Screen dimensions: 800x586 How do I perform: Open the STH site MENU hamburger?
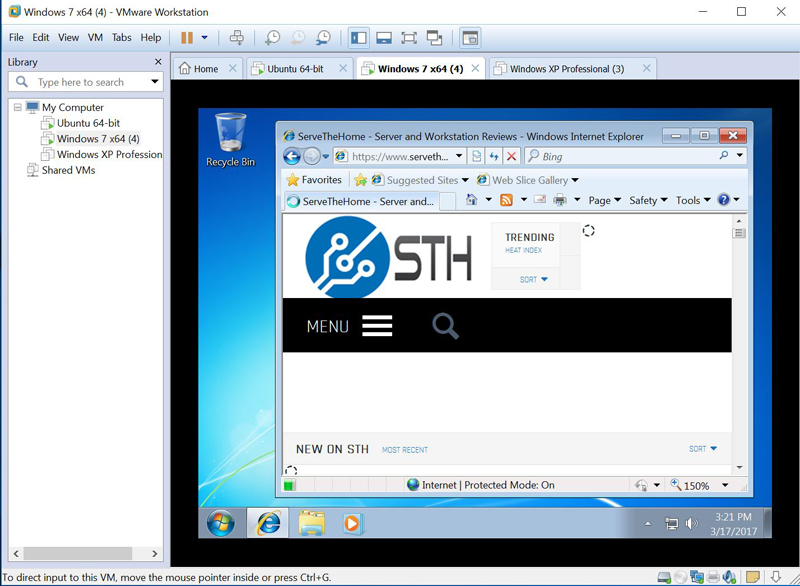point(377,326)
